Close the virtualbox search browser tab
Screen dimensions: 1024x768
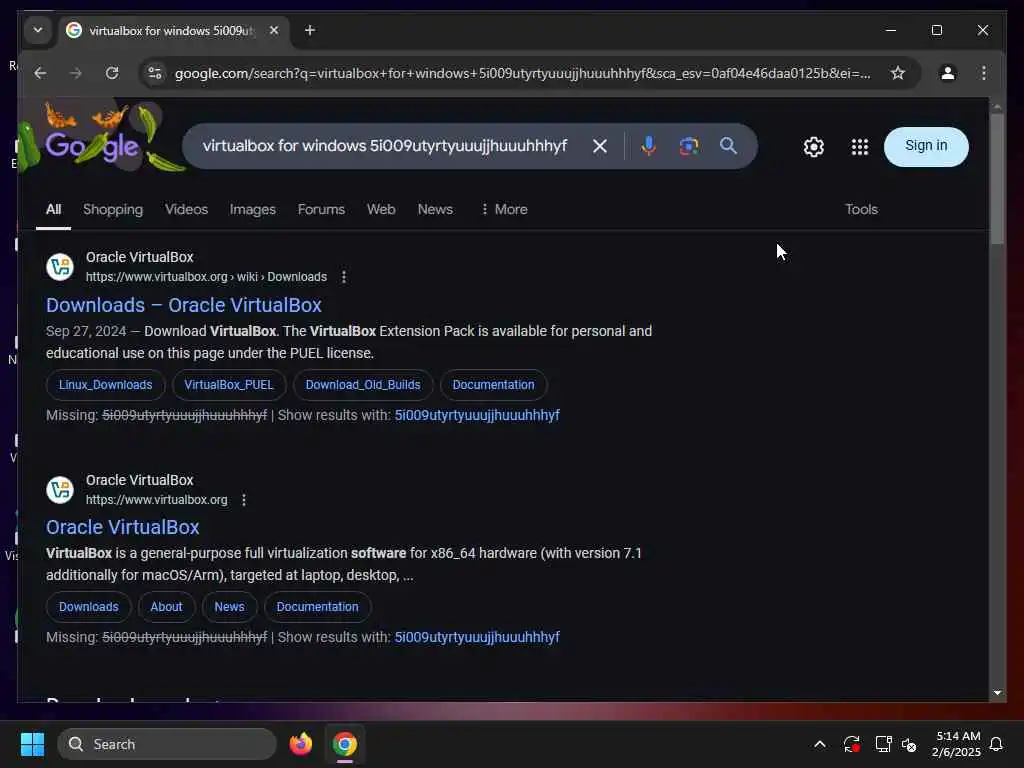[274, 30]
